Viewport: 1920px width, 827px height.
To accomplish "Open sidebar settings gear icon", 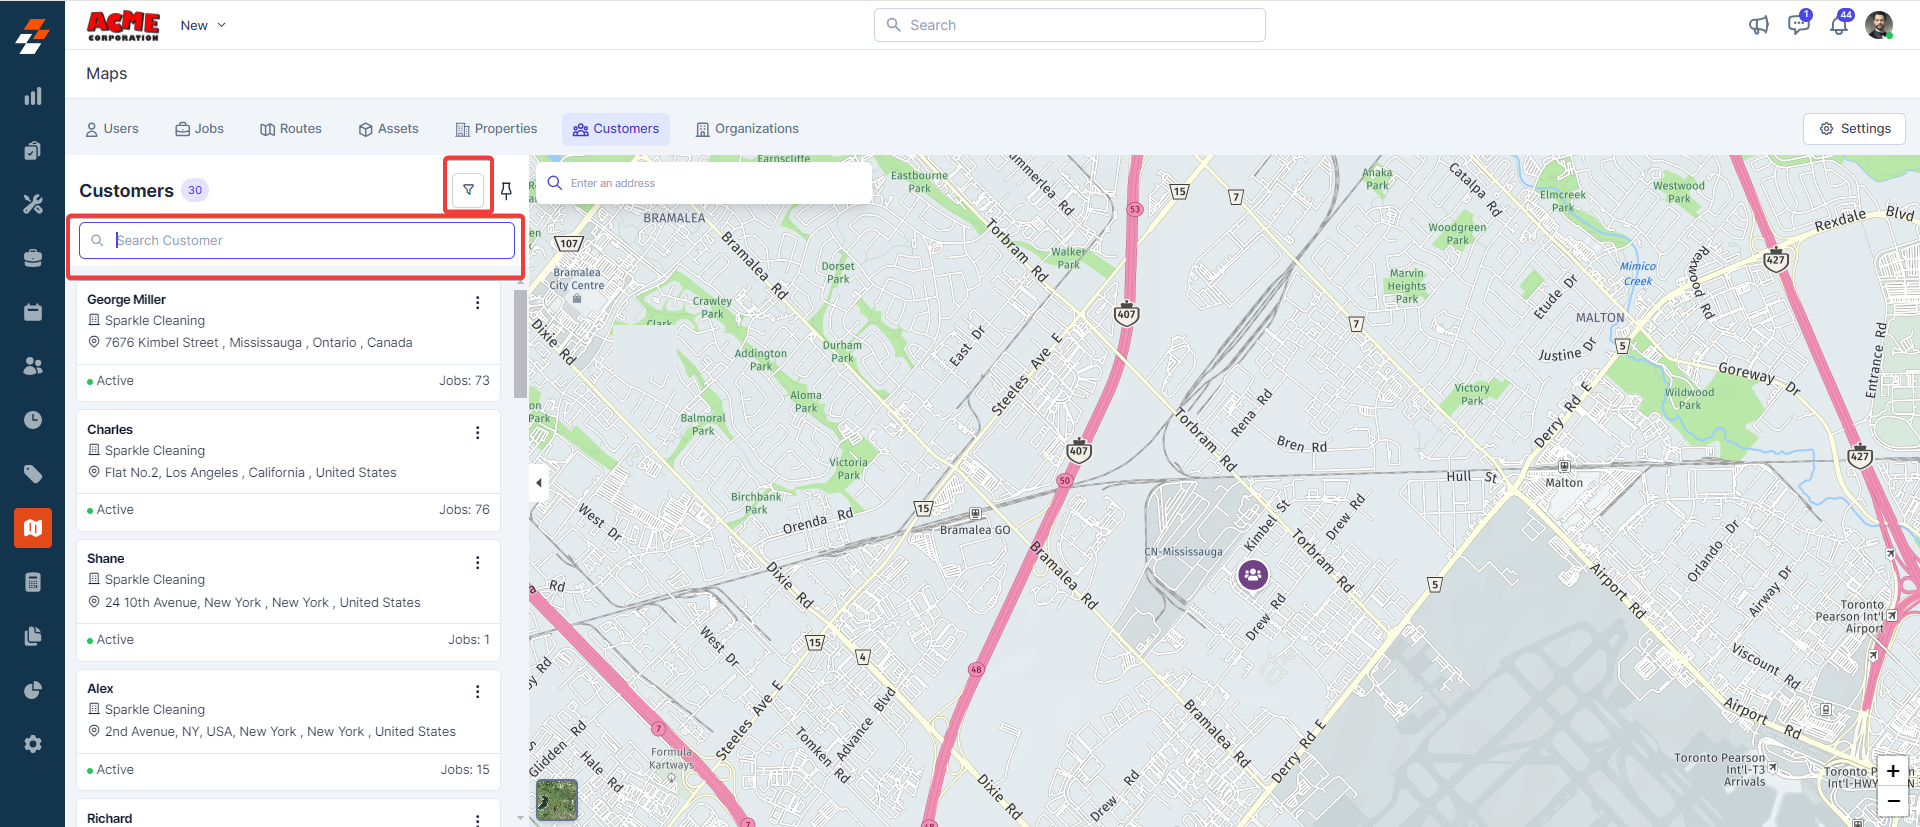I will coord(33,744).
